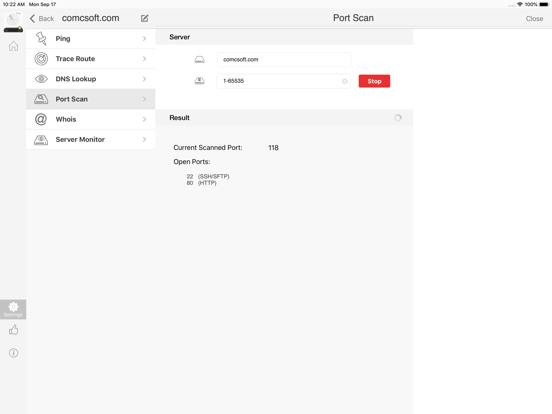The width and height of the screenshot is (552, 414).
Task: Open the Ping tool
Action: point(90,38)
